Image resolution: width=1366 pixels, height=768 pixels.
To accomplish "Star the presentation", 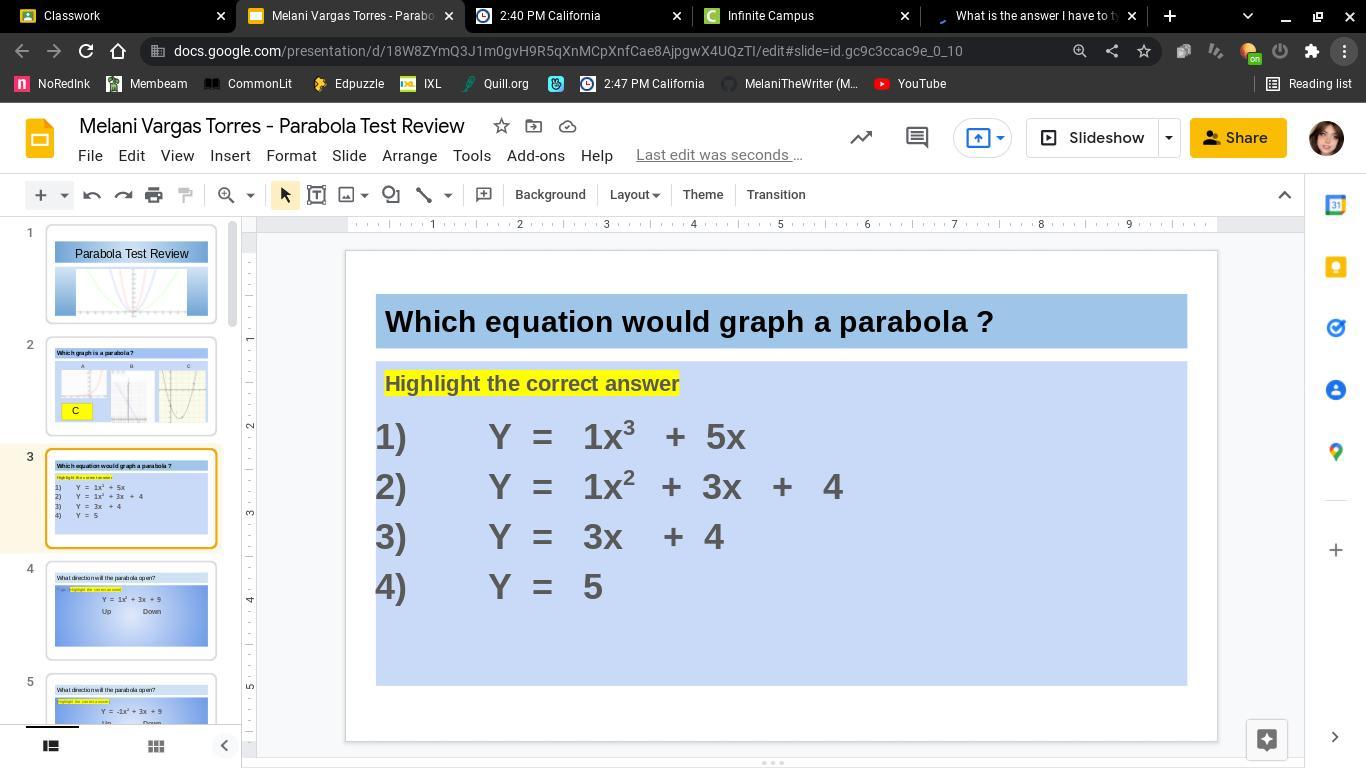I will (501, 126).
